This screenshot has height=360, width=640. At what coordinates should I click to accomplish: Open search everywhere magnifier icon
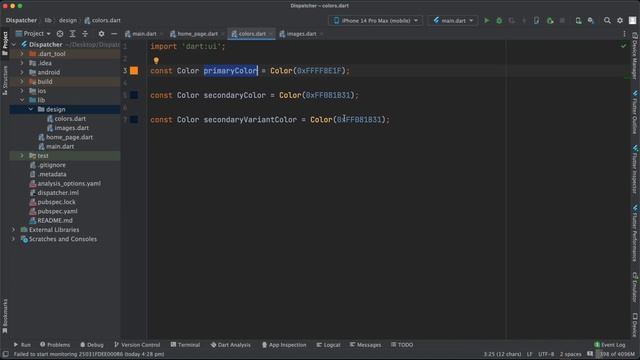607,20
